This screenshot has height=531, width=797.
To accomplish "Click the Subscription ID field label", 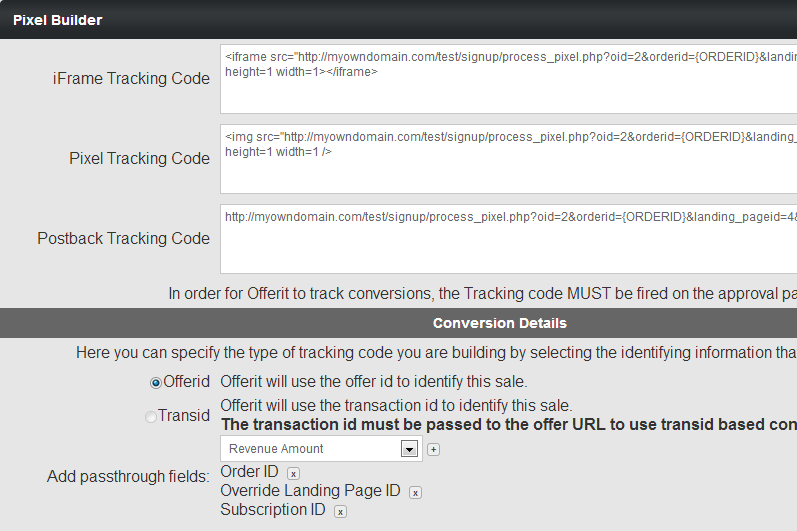I will click(x=272, y=509).
